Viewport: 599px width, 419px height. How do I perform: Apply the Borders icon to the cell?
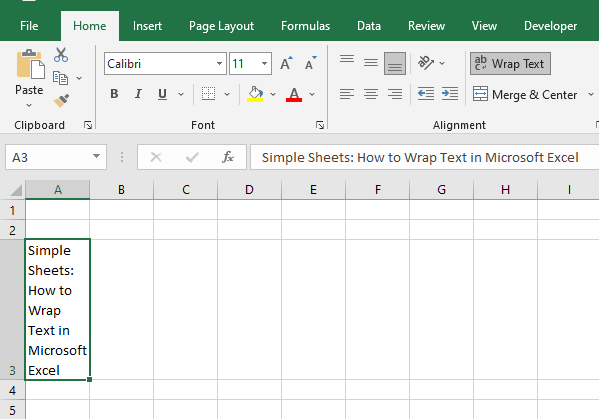(x=209, y=94)
